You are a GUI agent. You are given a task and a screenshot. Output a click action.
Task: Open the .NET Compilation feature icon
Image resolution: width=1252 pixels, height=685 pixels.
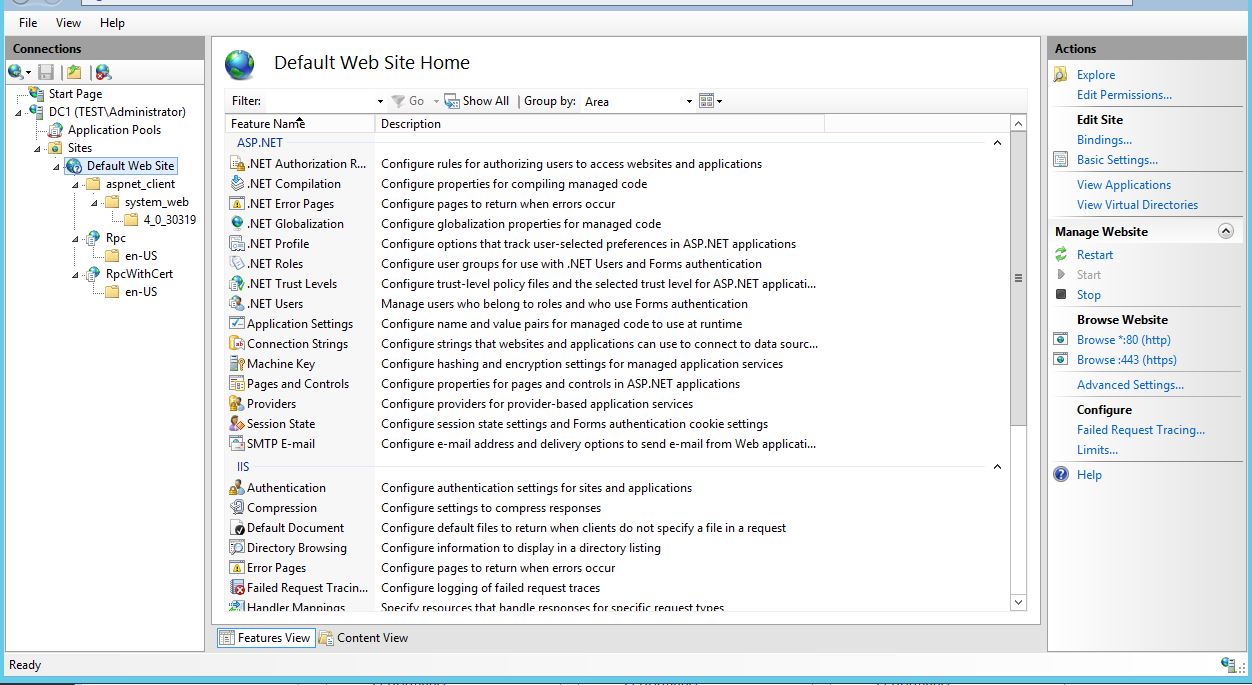[237, 184]
